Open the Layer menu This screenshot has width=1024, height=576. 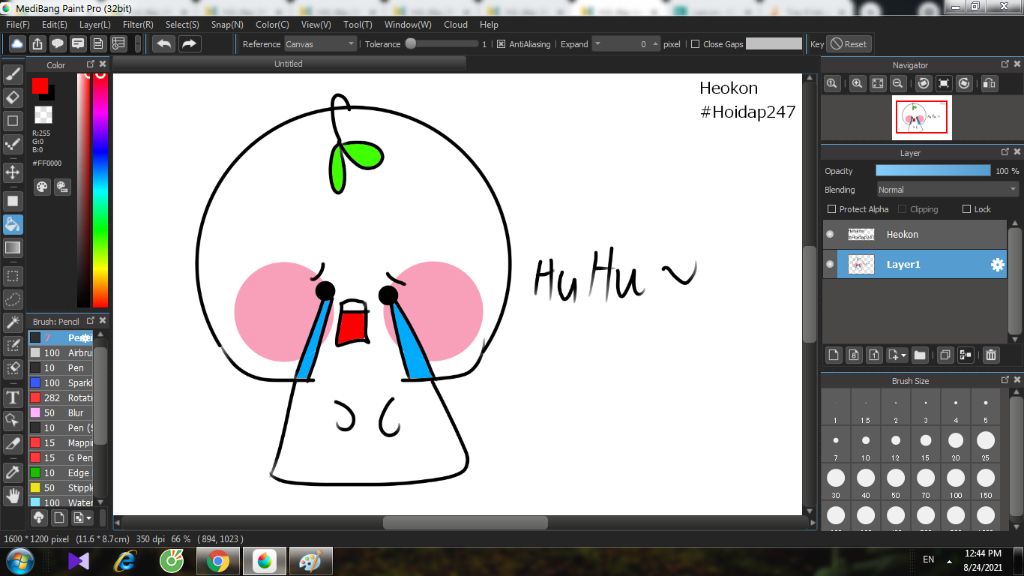95,24
